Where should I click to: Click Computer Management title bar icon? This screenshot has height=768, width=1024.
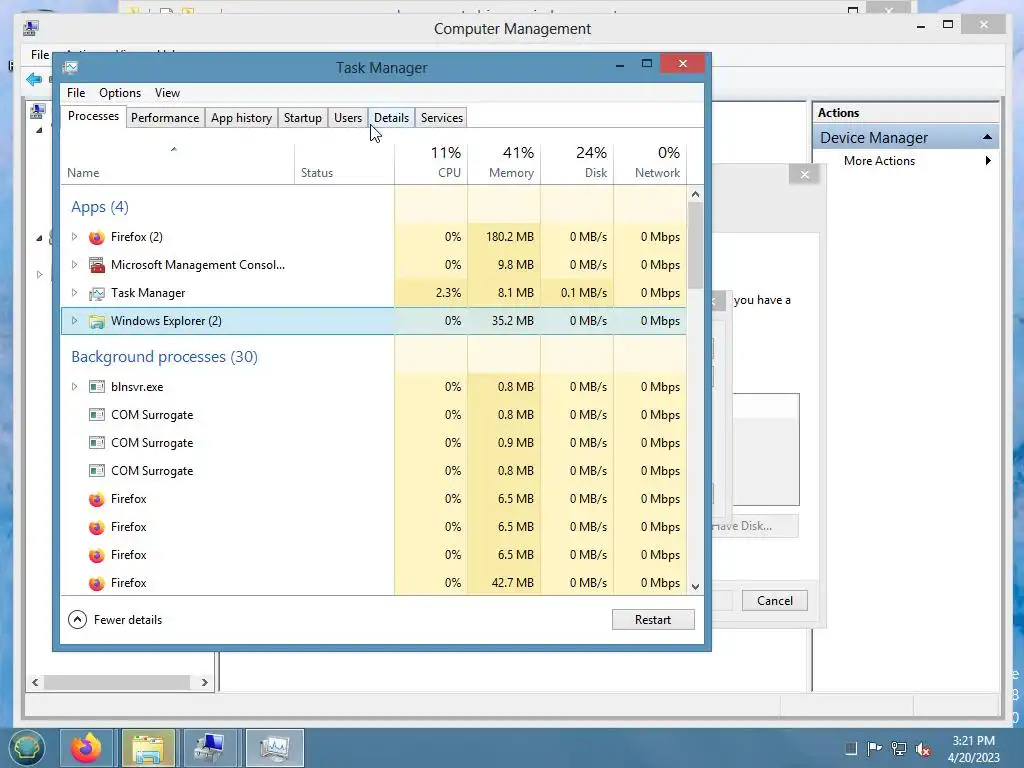click(x=31, y=28)
